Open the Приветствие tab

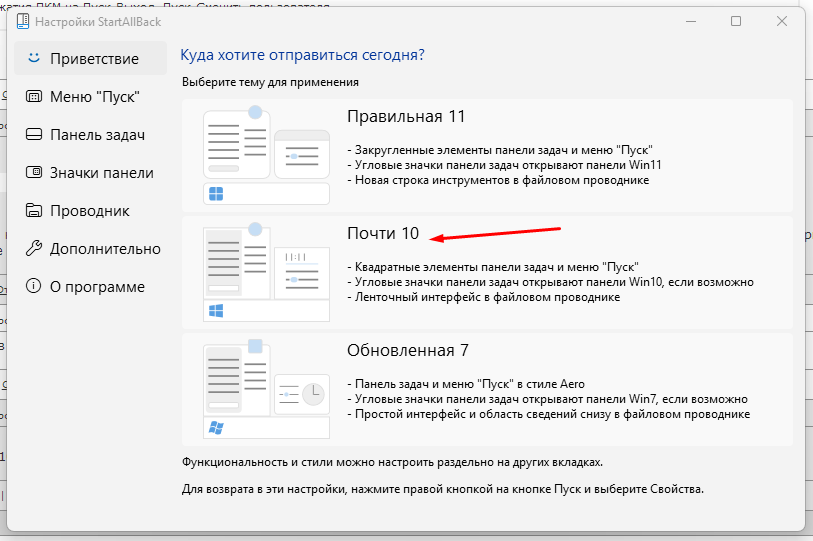(x=90, y=59)
